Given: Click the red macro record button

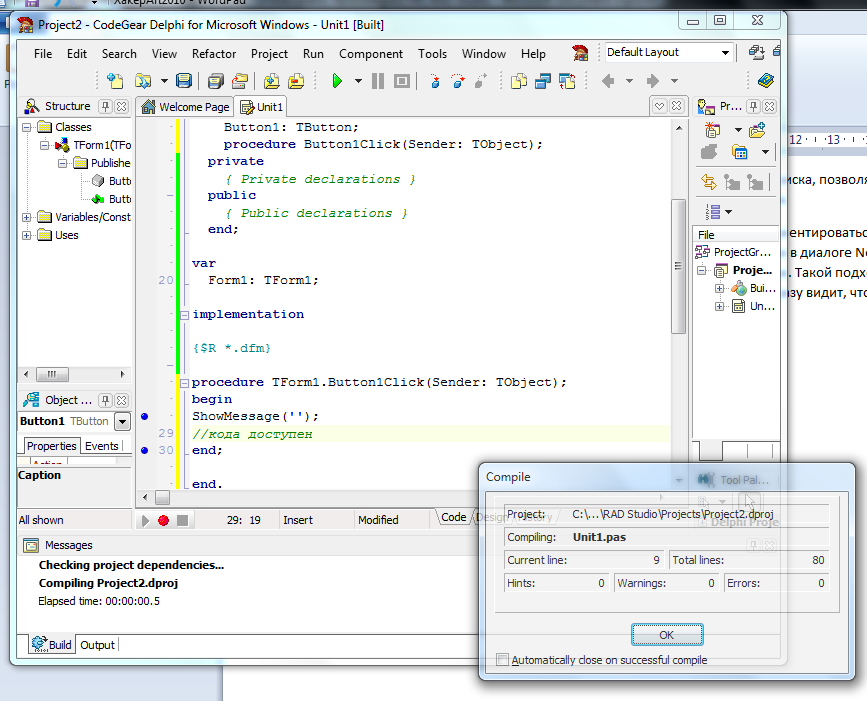Looking at the screenshot, I should 163,520.
